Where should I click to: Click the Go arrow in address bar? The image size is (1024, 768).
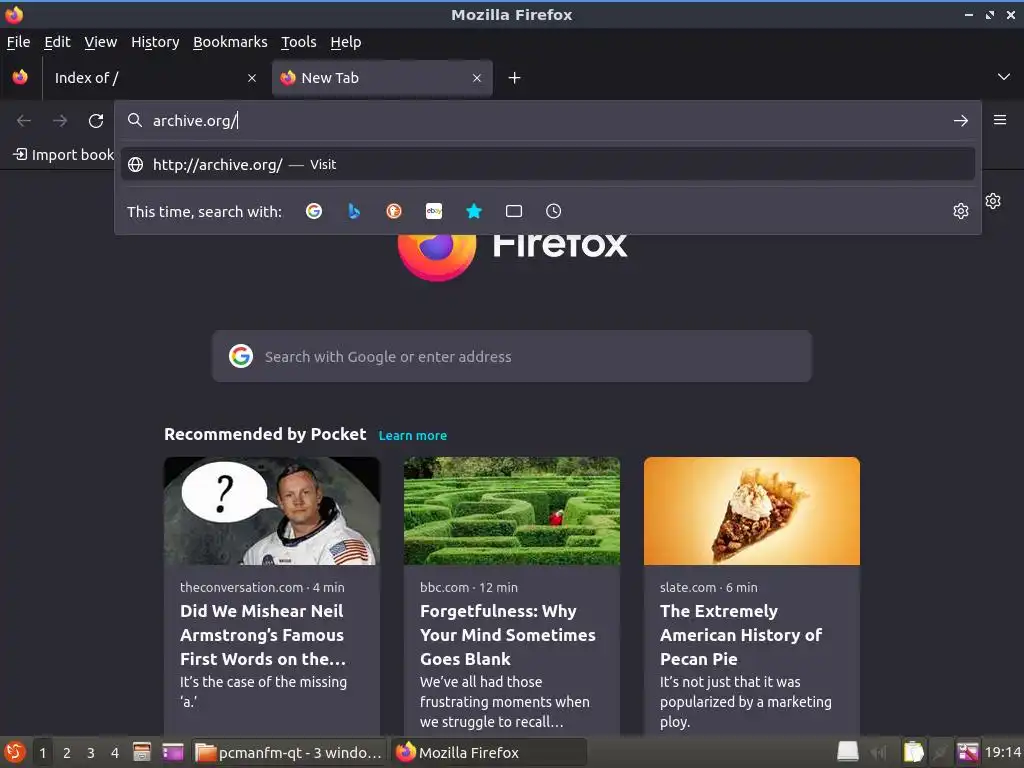click(x=961, y=121)
